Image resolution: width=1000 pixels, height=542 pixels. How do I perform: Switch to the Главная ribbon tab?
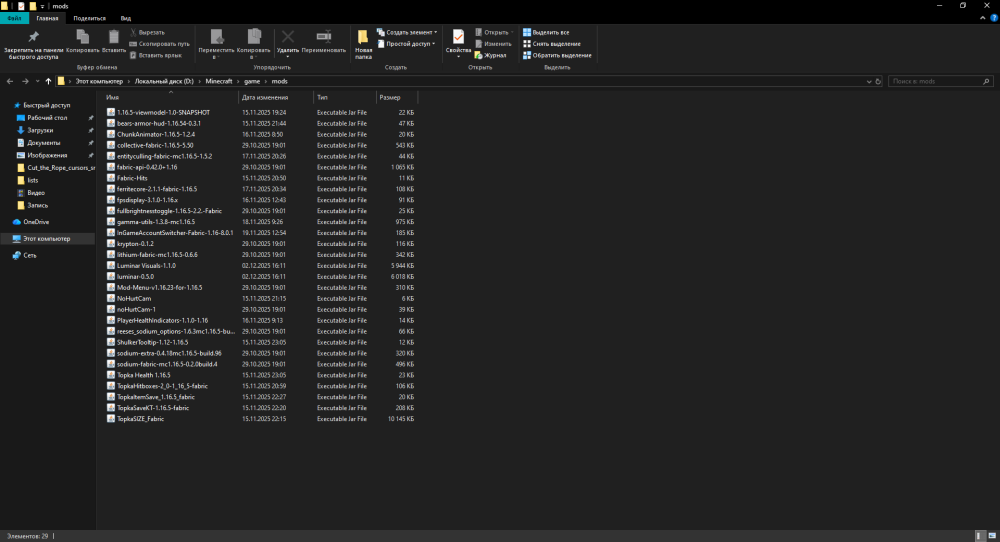pyautogui.click(x=47, y=18)
